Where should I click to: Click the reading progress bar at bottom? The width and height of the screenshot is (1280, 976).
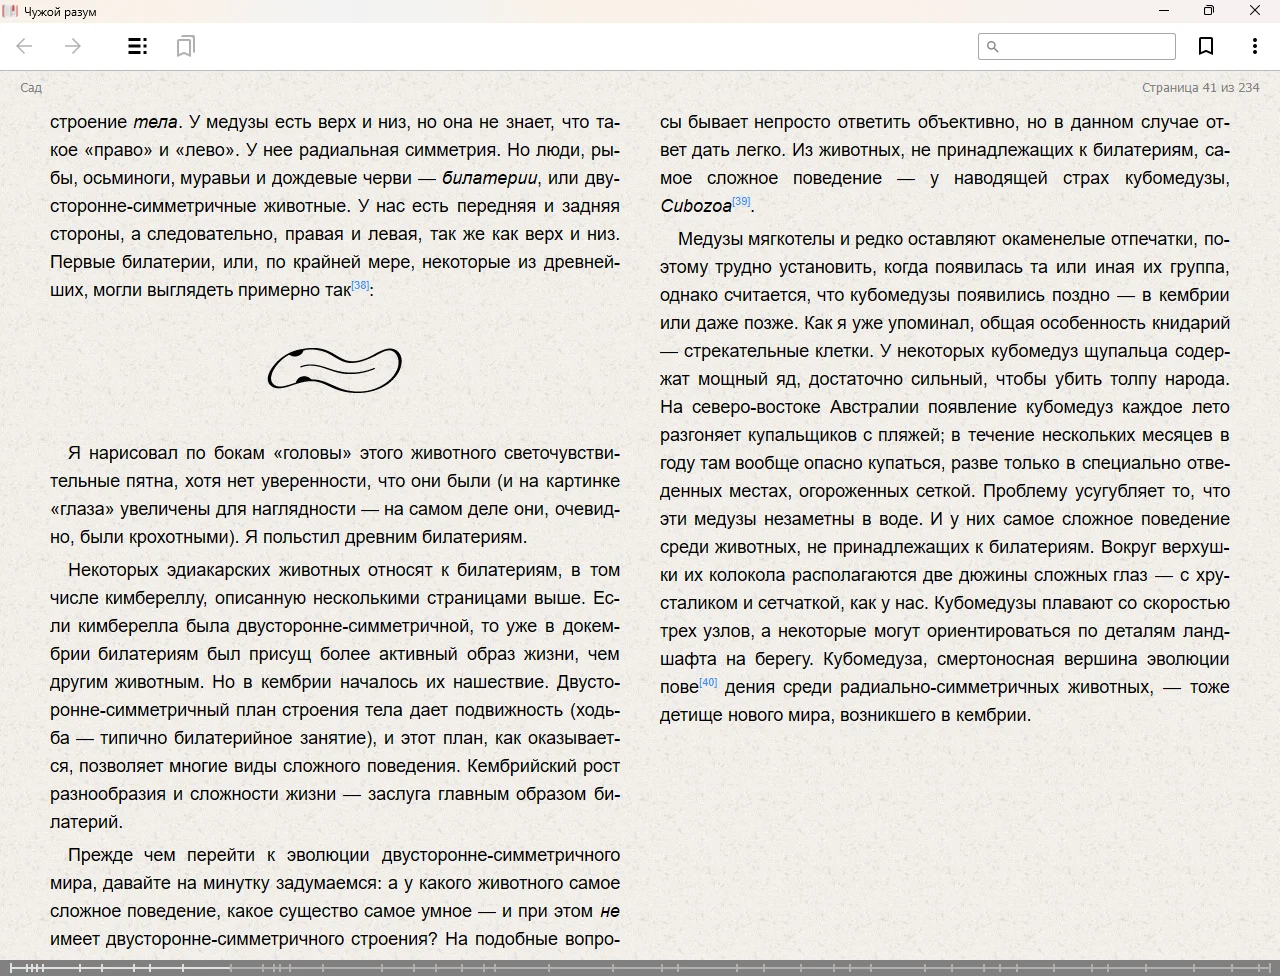click(640, 967)
